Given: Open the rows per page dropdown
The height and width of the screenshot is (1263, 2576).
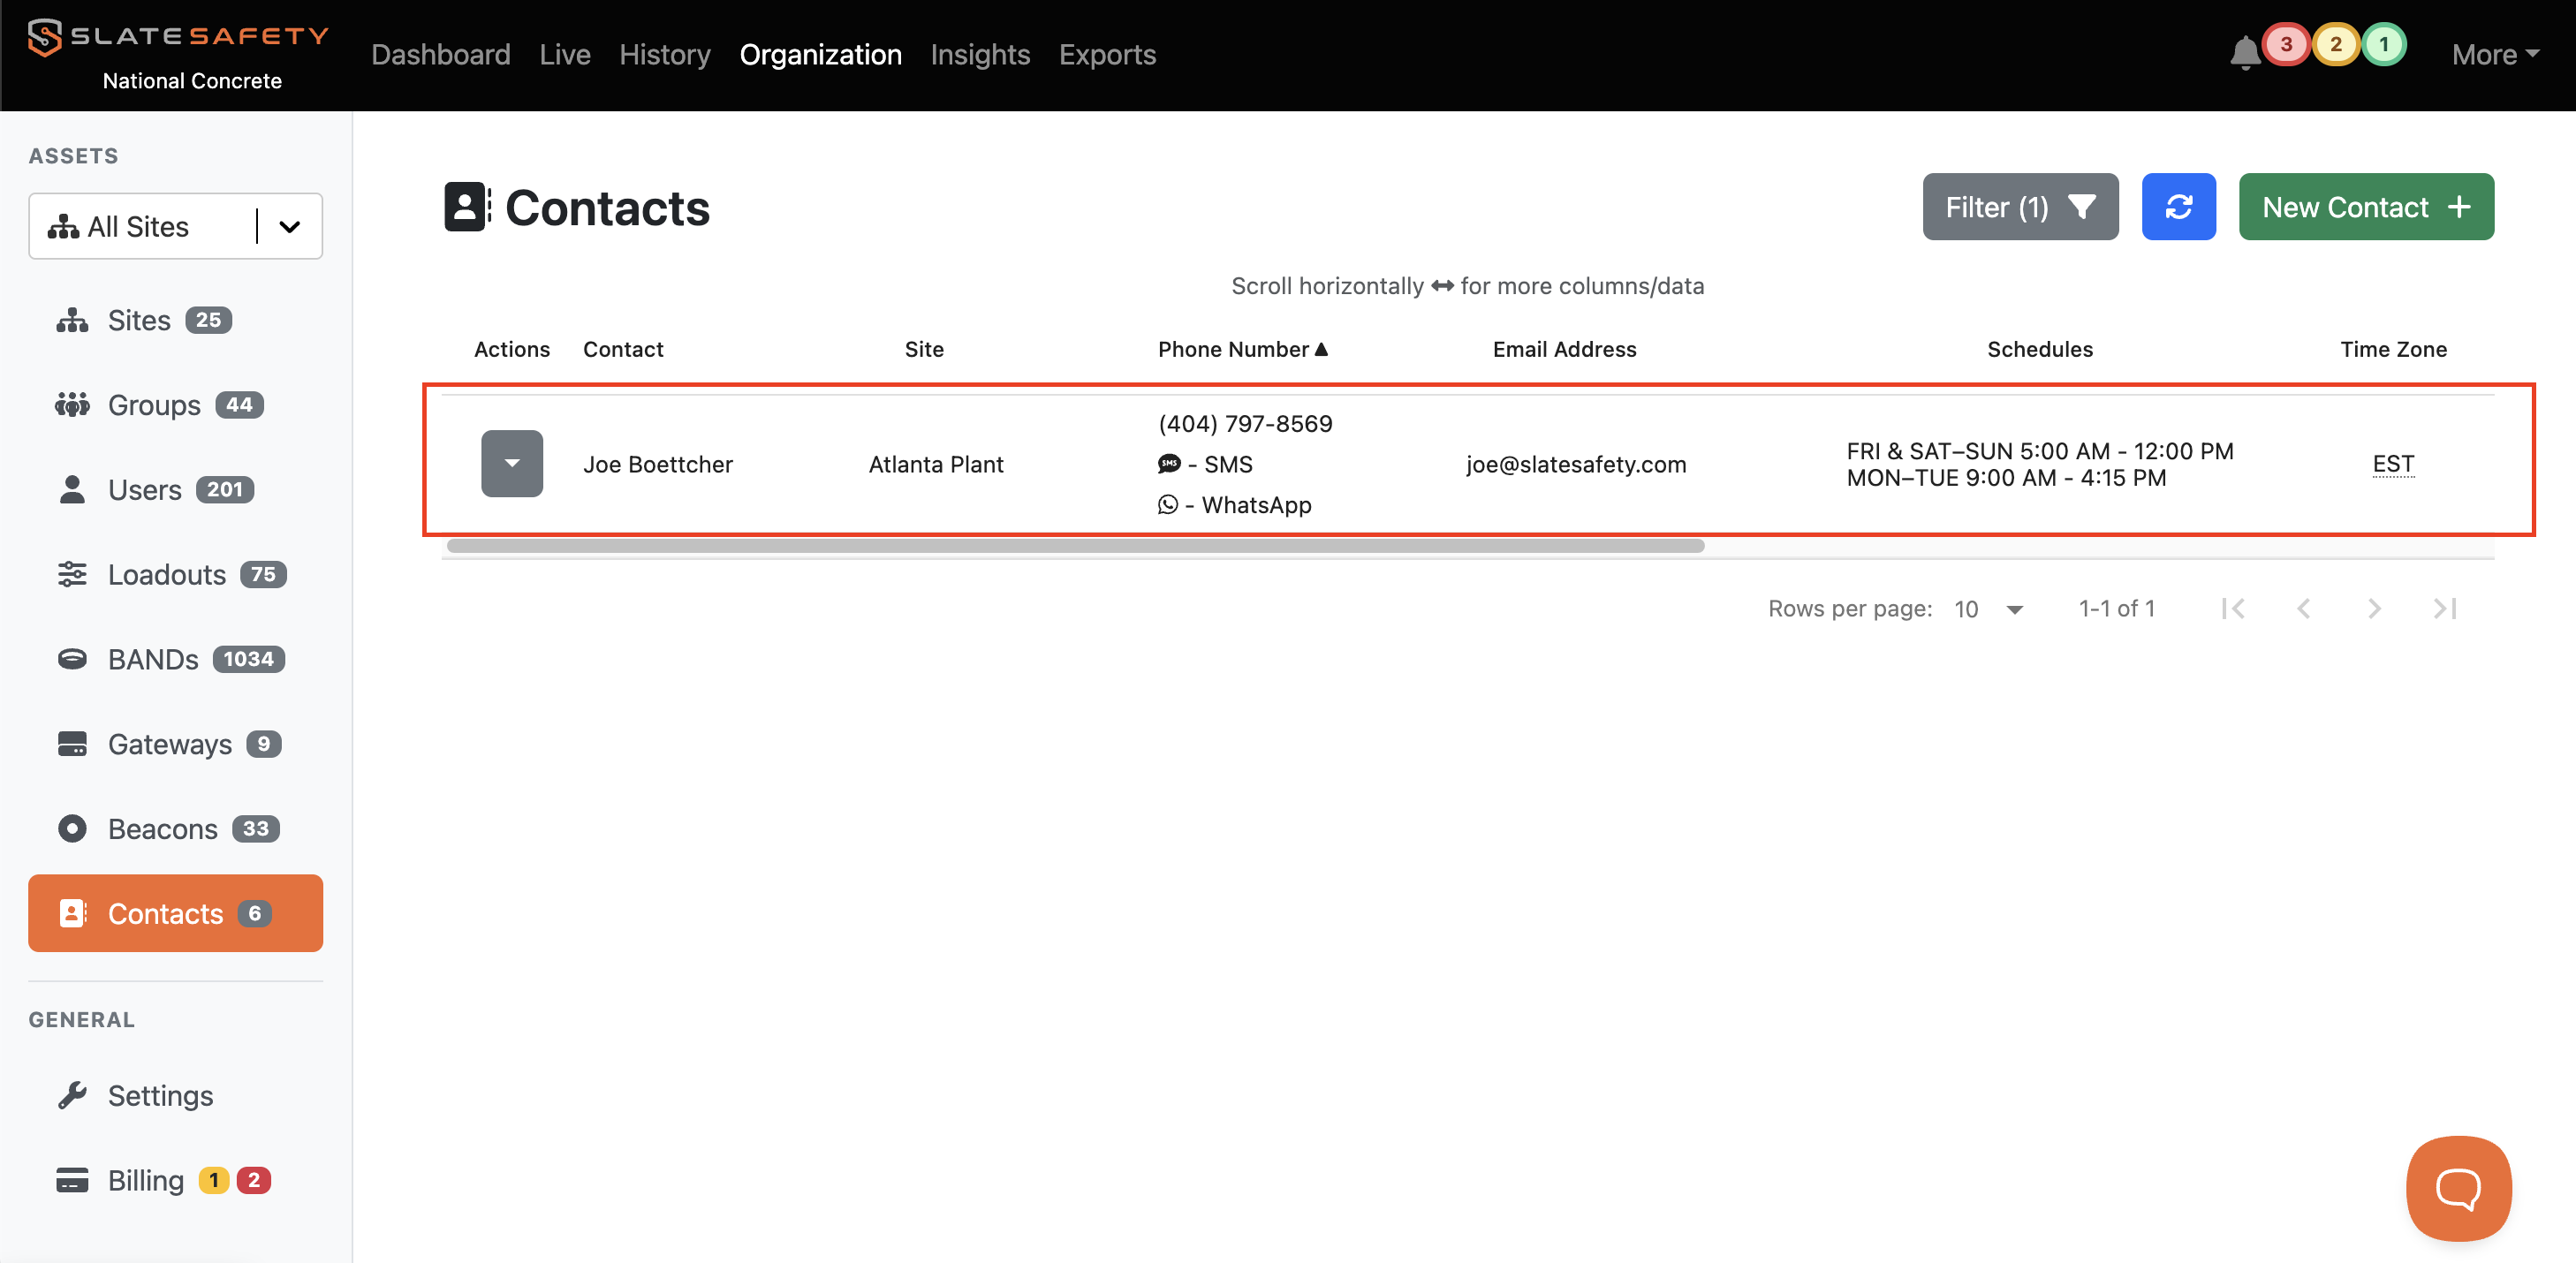Looking at the screenshot, I should [1989, 609].
